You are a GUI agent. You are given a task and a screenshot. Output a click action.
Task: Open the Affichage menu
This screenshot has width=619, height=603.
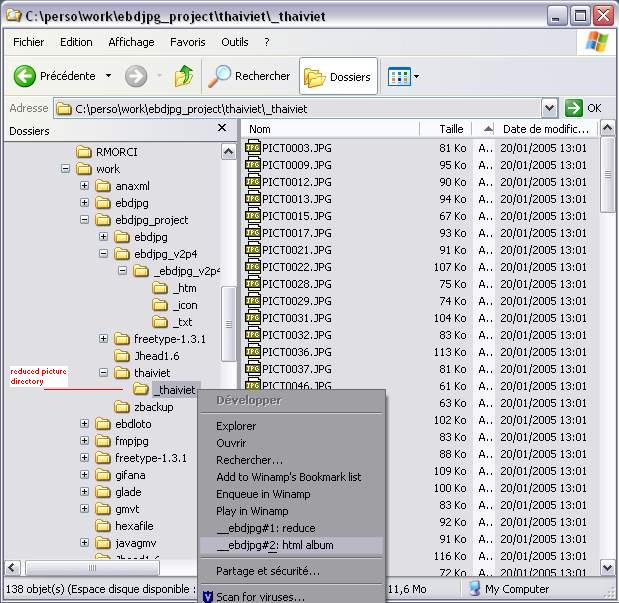pyautogui.click(x=131, y=42)
